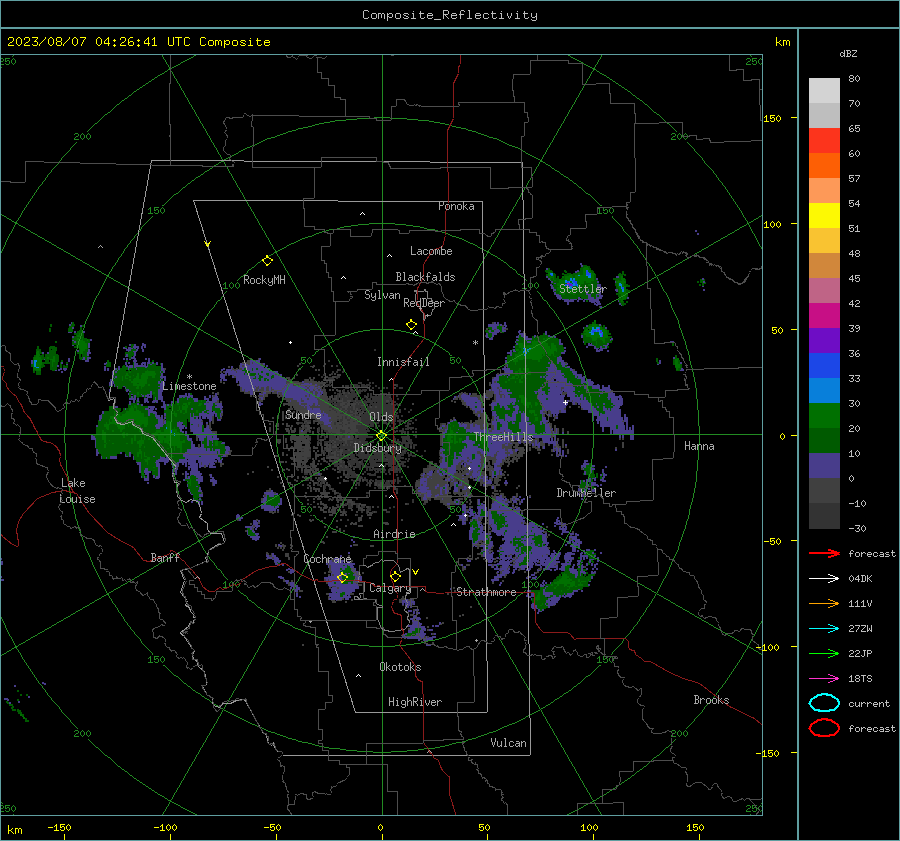The height and width of the screenshot is (841, 900).
Task: Click the 2023/08/07 04:26:41 UTC timestamp
Action: click(x=138, y=42)
